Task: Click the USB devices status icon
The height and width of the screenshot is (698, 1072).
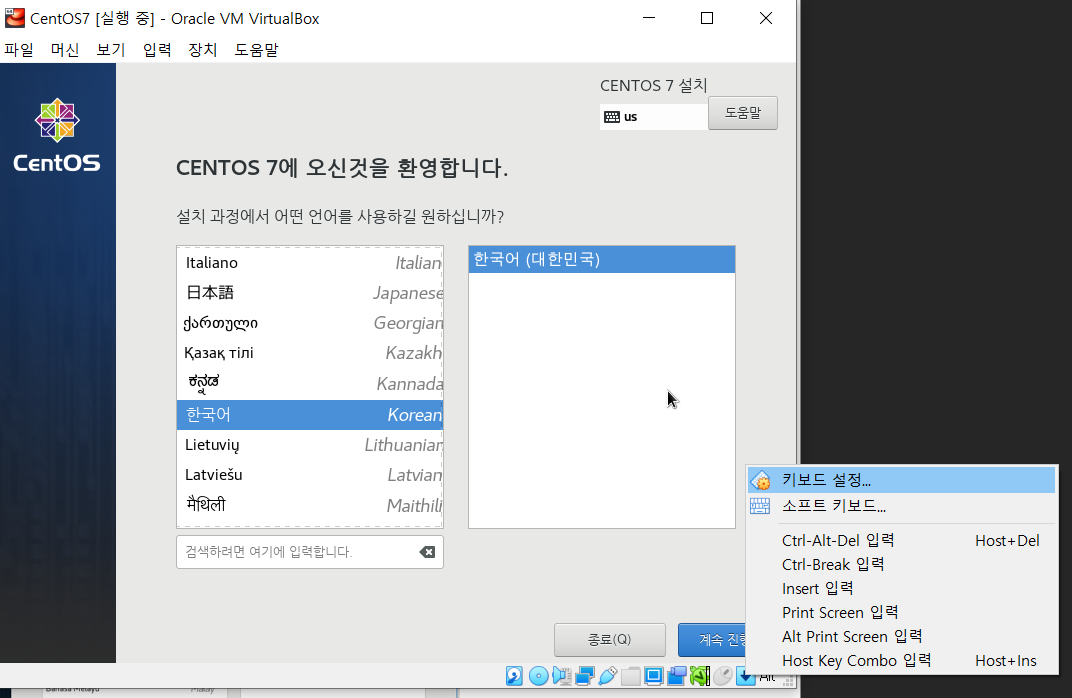Action: [607, 676]
